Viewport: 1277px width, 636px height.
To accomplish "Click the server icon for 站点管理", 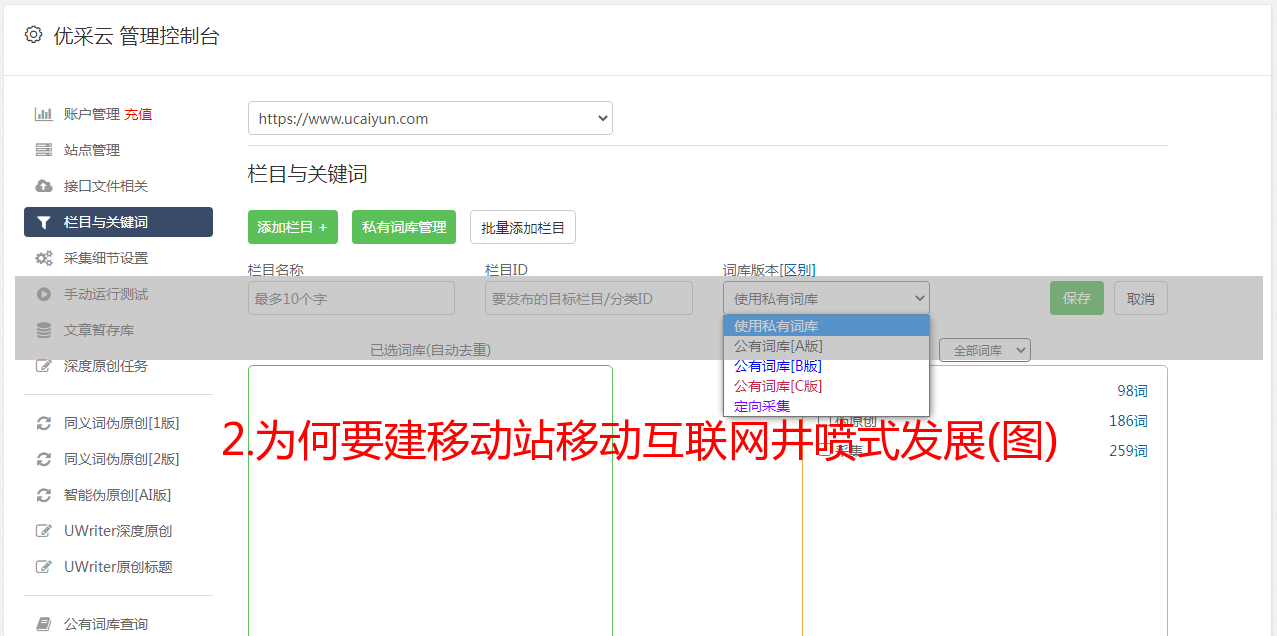I will point(43,150).
